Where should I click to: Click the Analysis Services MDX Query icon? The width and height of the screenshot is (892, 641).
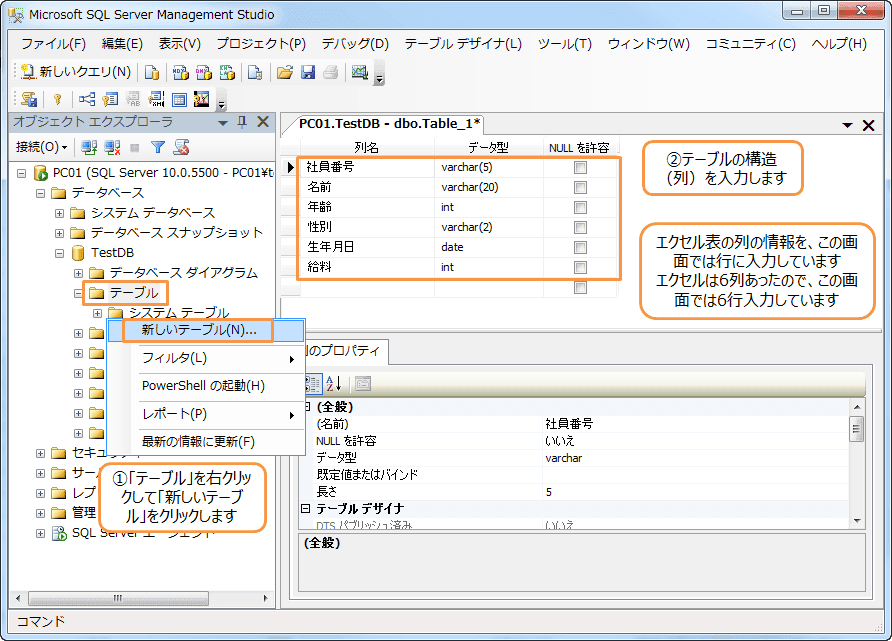point(180,72)
